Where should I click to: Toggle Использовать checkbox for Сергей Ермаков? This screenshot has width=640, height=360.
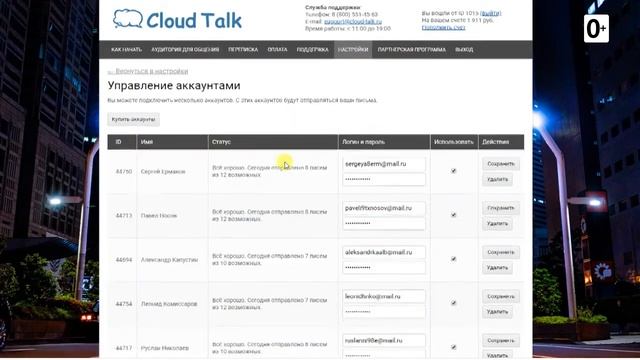click(453, 171)
